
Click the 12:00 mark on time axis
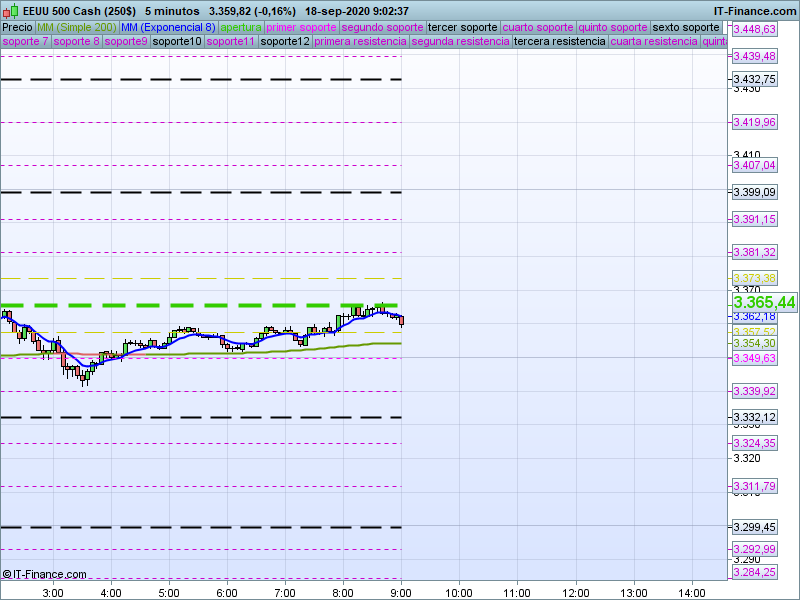pyautogui.click(x=575, y=592)
